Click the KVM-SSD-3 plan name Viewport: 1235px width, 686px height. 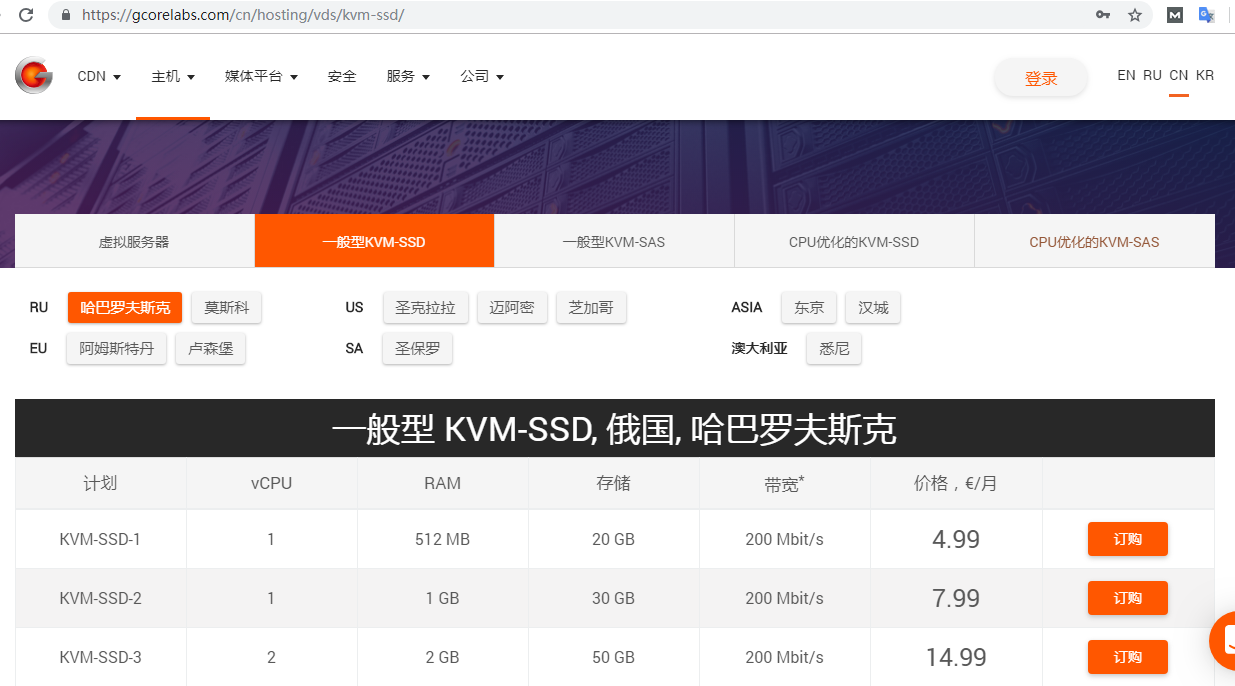coord(100,657)
